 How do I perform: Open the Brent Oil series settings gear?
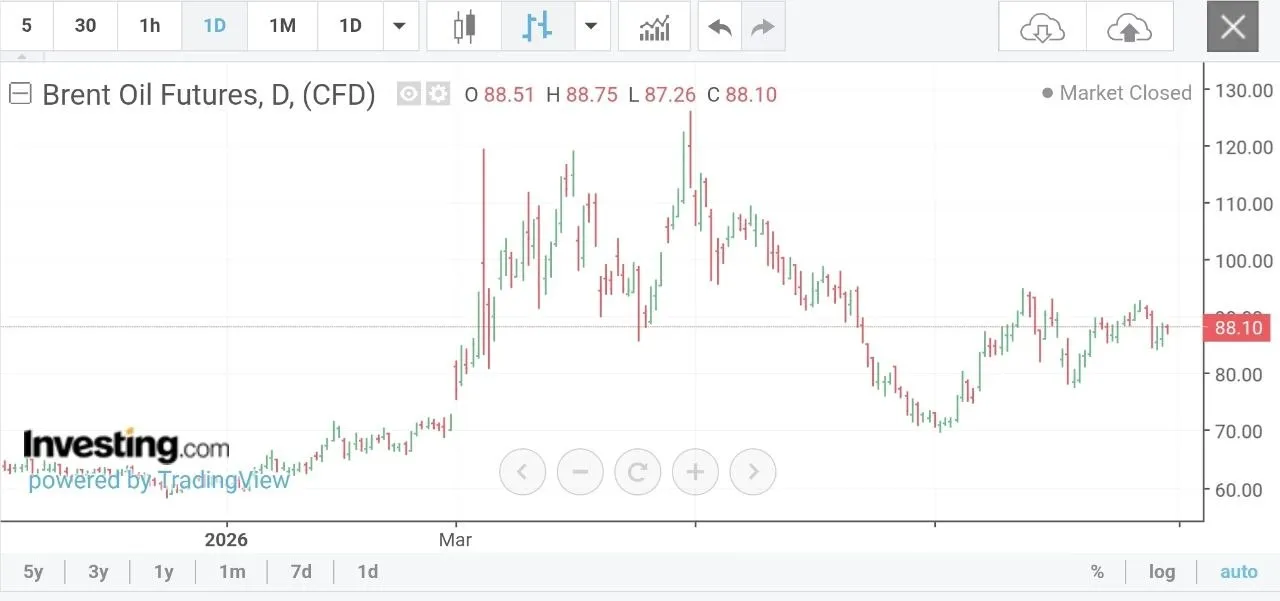[x=438, y=94]
